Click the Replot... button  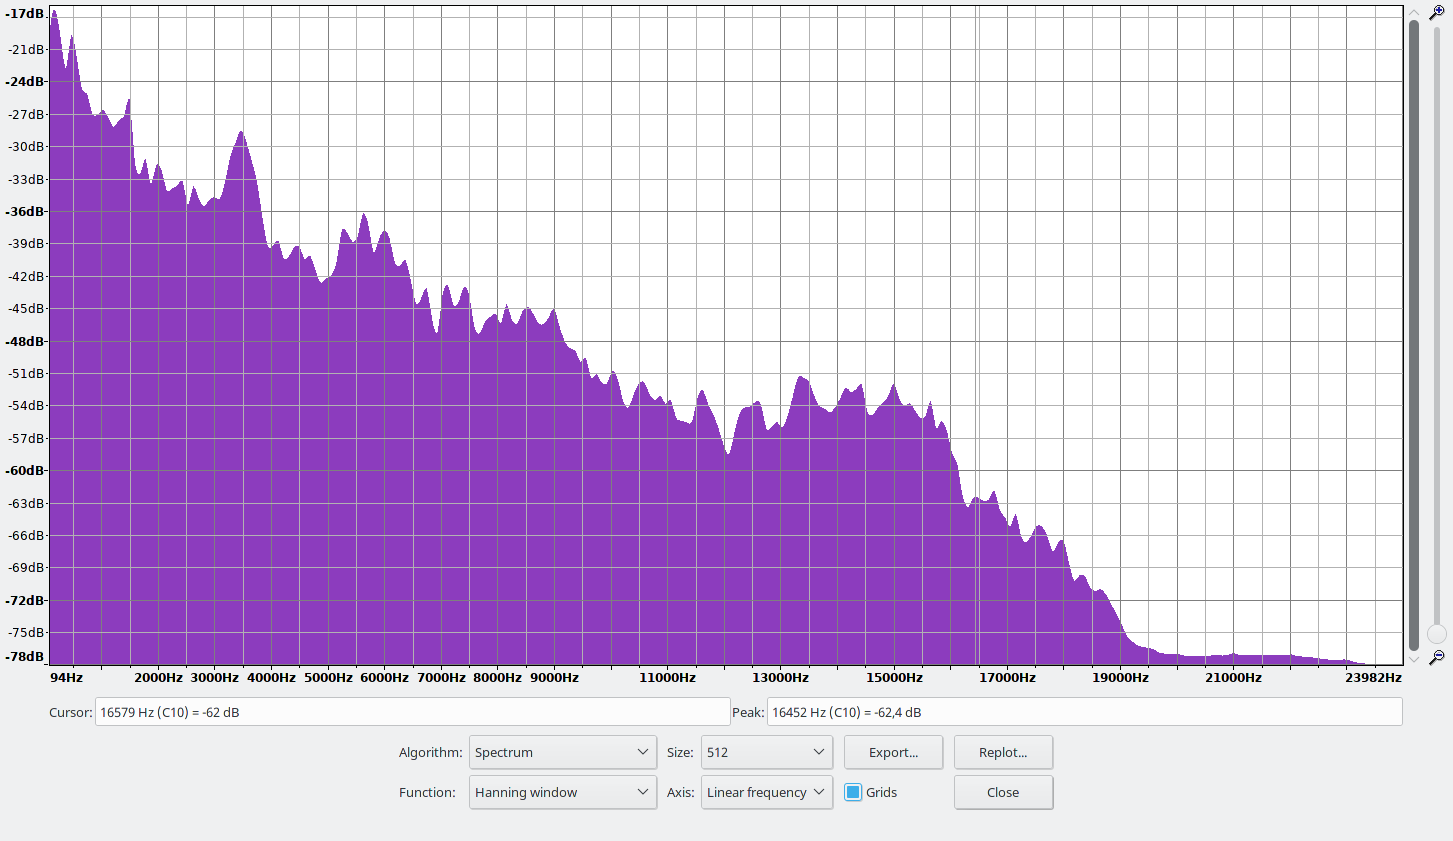1003,752
